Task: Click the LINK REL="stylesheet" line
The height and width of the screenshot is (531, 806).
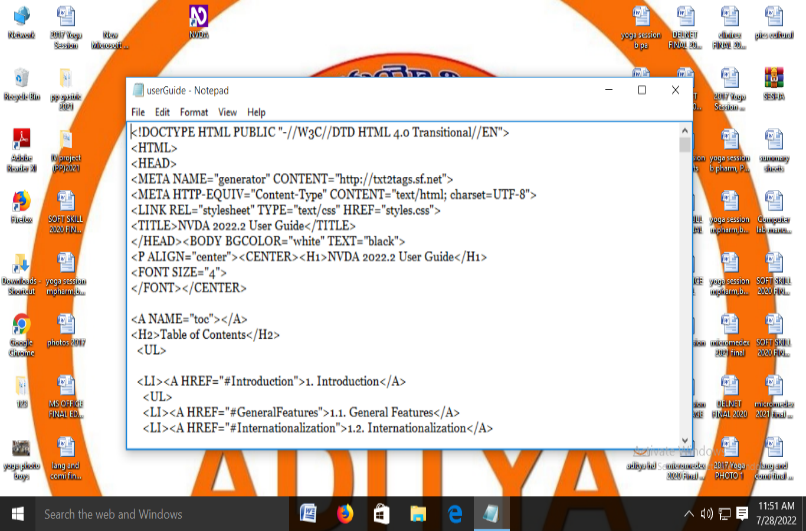Action: [286, 210]
